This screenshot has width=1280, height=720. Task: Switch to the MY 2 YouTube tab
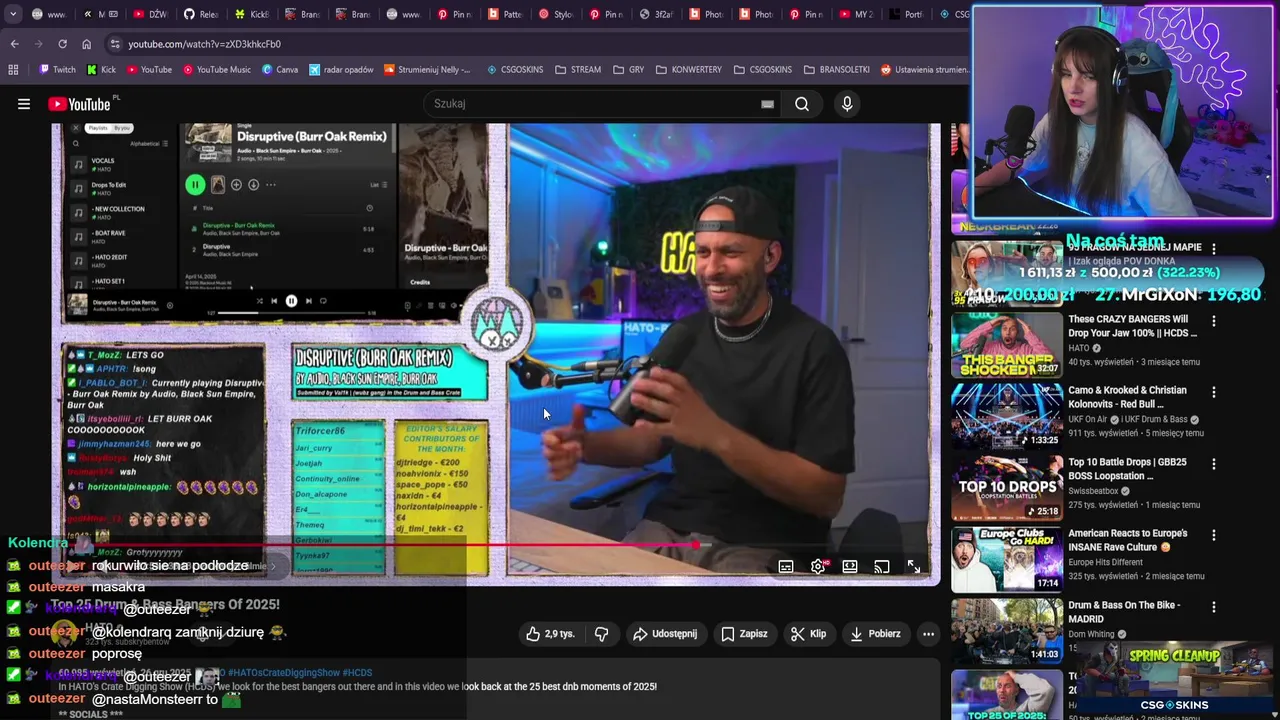tap(859, 14)
